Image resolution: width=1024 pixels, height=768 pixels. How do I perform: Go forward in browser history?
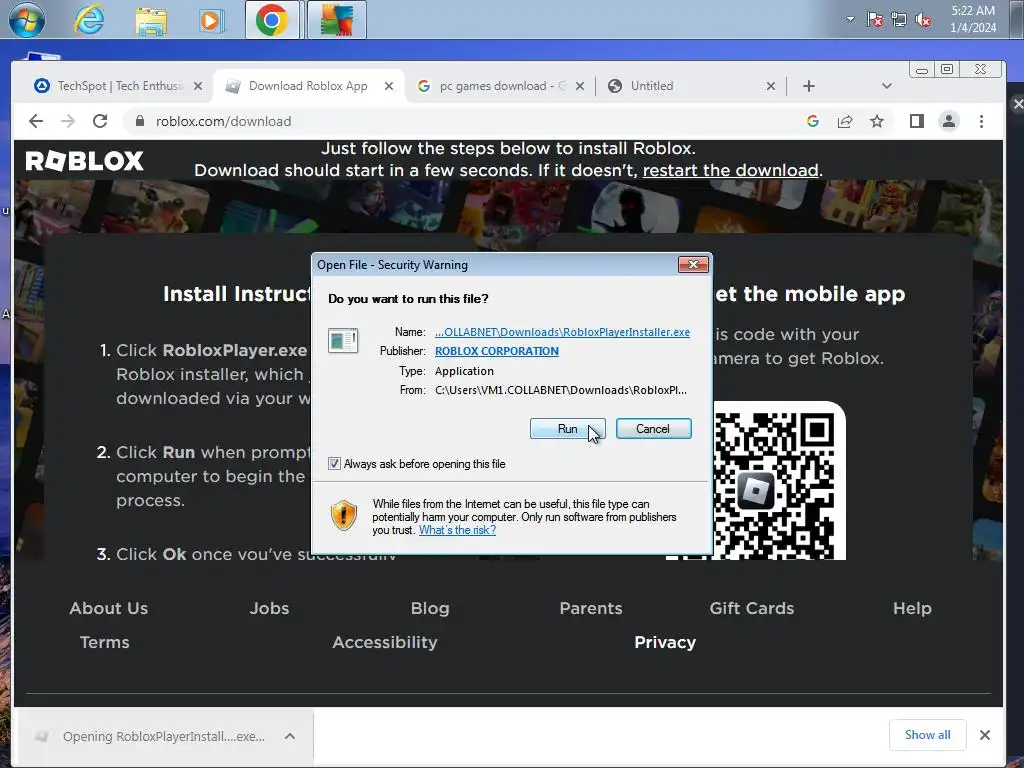(x=68, y=121)
